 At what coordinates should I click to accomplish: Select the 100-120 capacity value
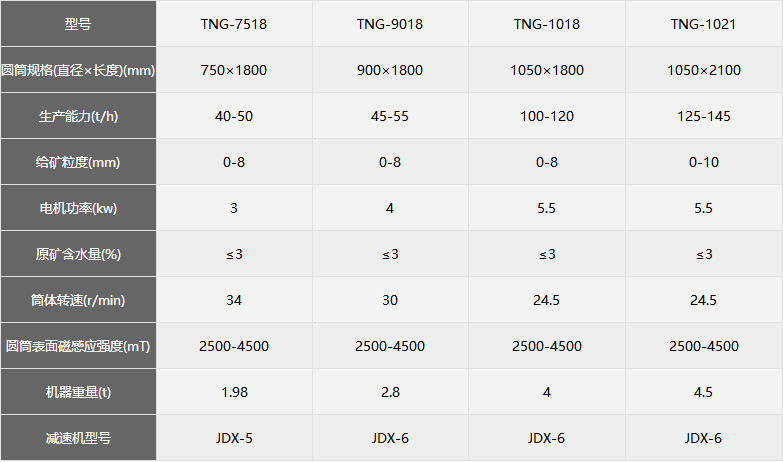tap(547, 116)
